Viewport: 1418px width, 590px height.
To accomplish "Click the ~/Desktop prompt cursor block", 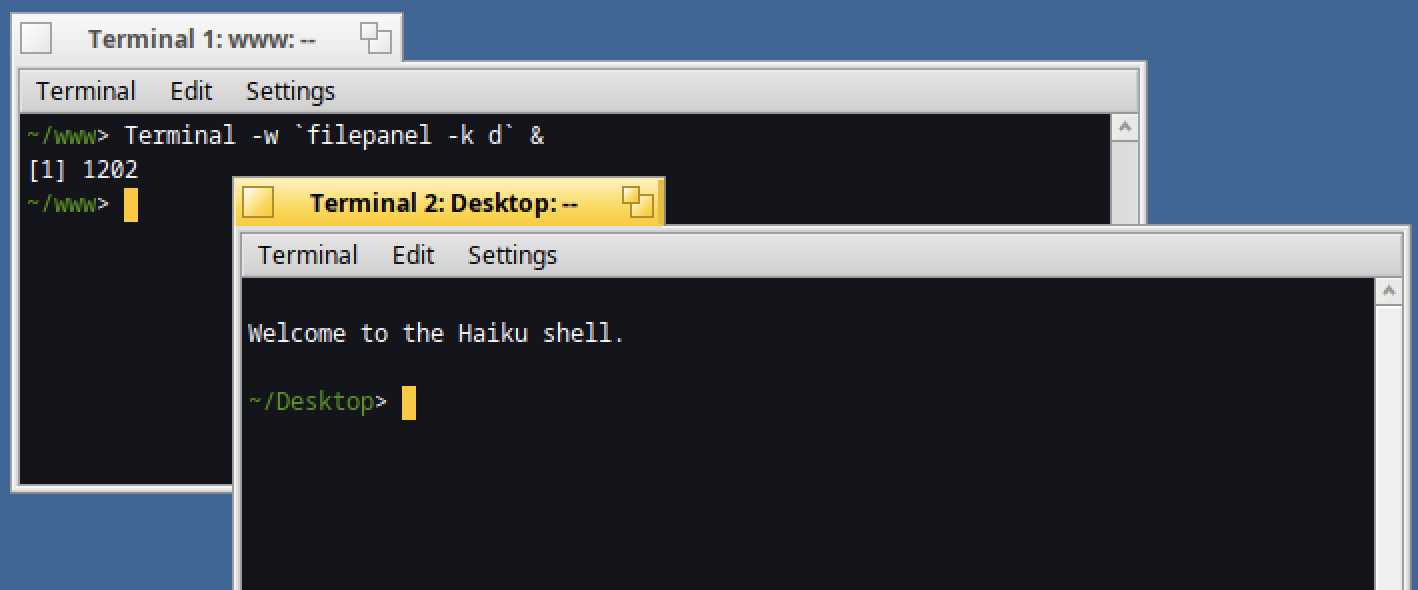I will click(x=409, y=402).
